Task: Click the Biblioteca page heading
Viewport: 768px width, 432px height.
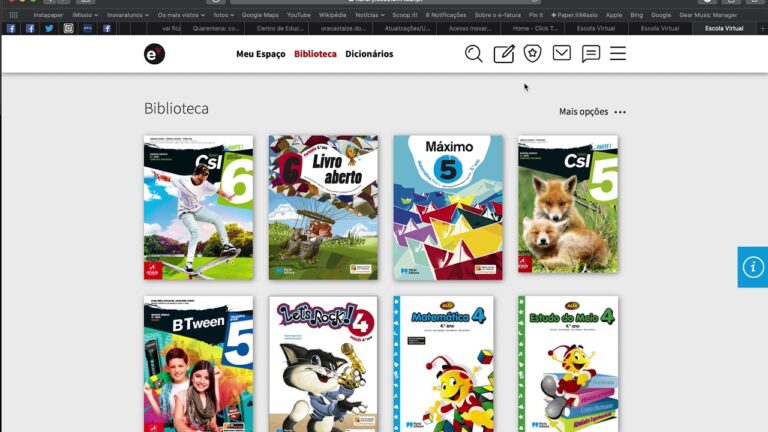Action: click(176, 108)
